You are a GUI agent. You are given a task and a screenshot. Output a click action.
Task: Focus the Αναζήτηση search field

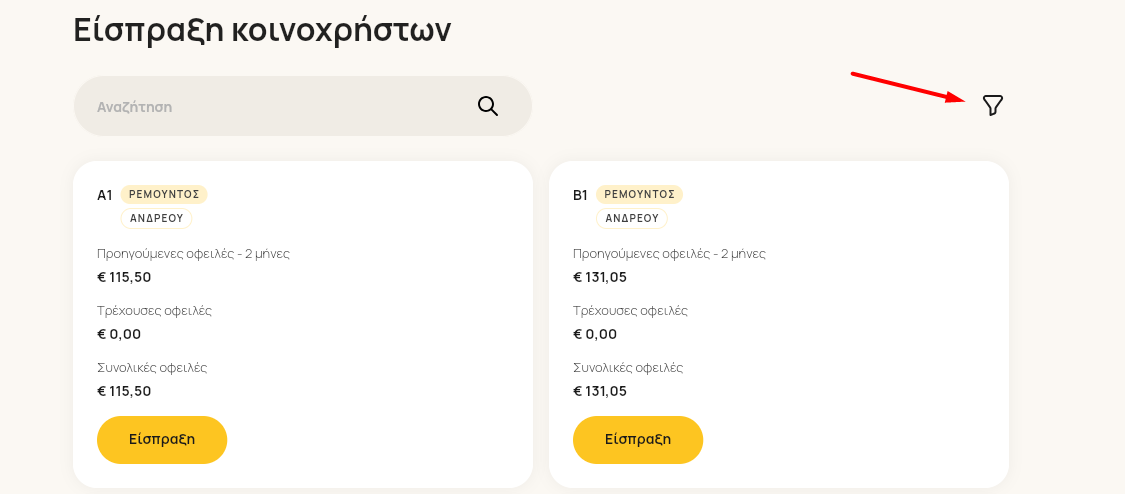point(303,106)
